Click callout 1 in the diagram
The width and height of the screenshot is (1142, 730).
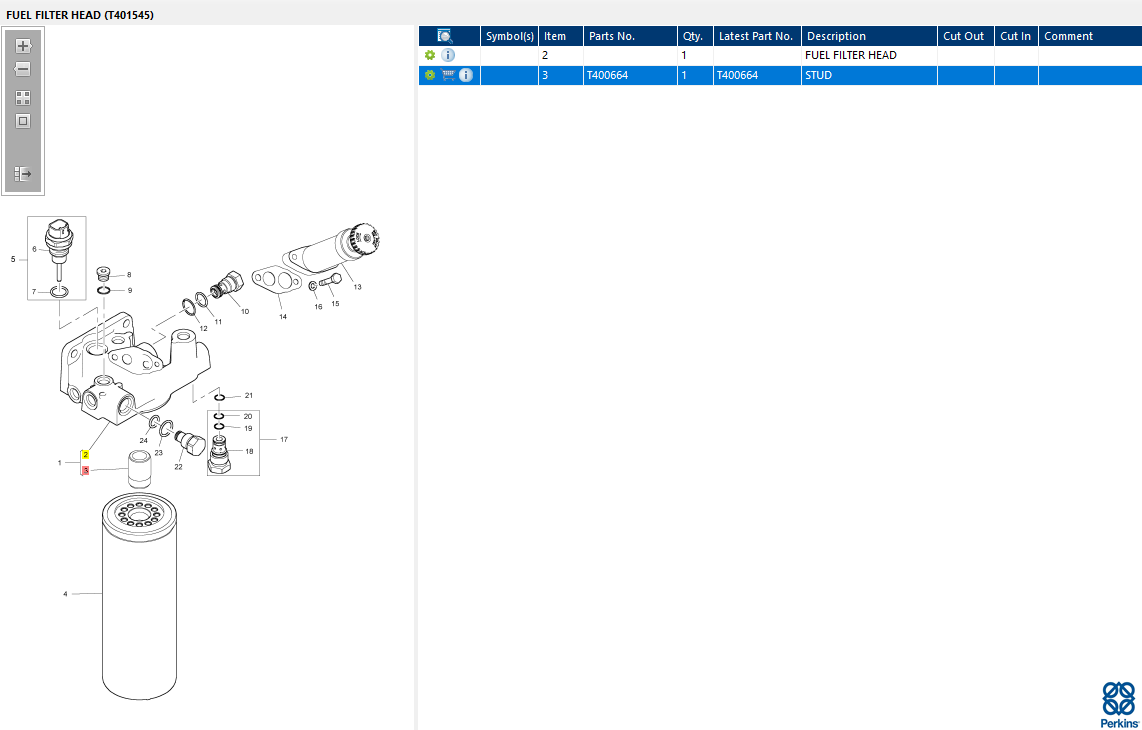pyautogui.click(x=60, y=463)
